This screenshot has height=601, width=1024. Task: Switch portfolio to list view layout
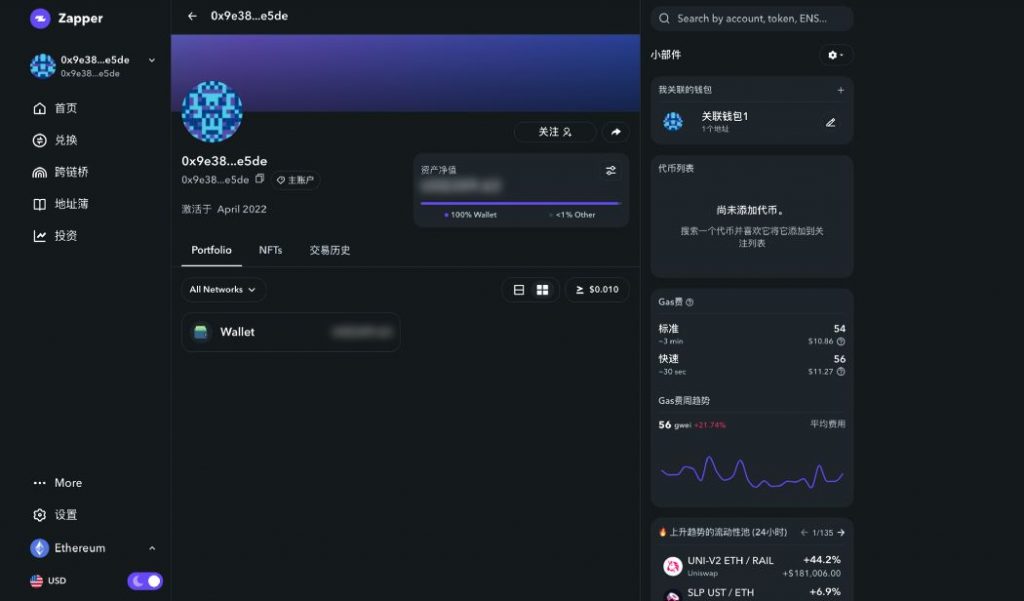tap(518, 289)
